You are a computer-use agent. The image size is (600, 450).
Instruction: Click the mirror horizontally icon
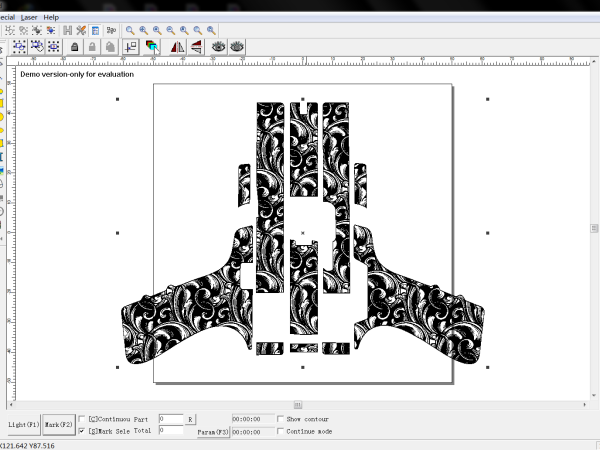(178, 47)
